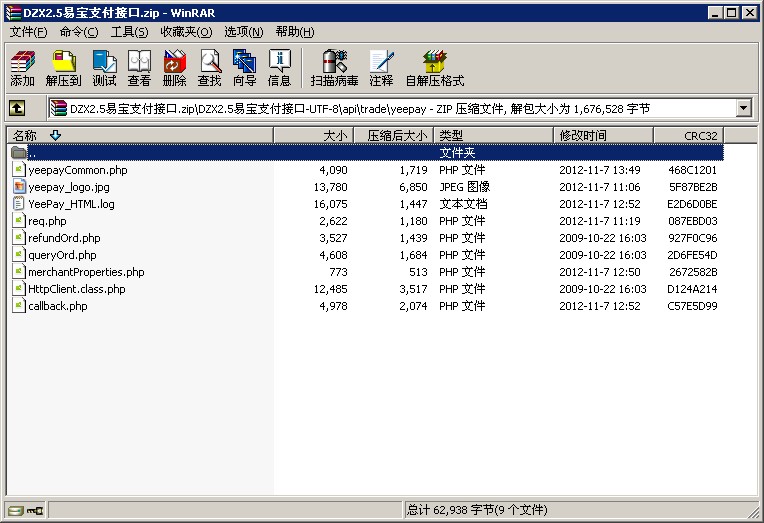
Task: Open the 工具(S) menu
Action: point(129,32)
